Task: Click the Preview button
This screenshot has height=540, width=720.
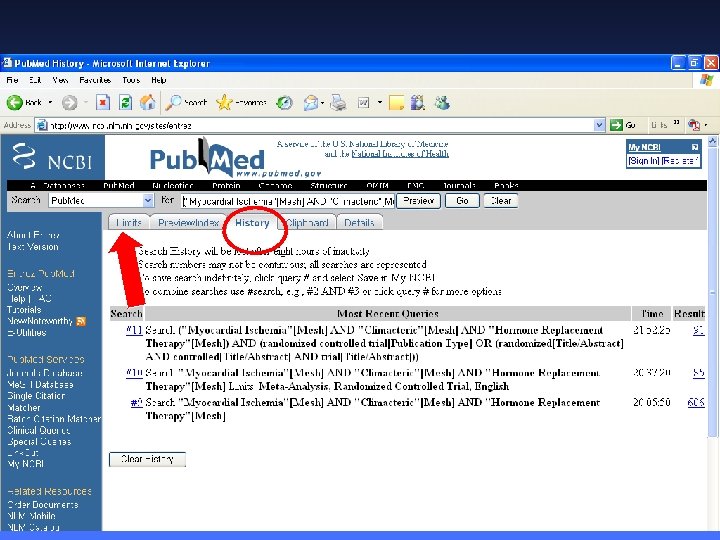Action: click(418, 201)
